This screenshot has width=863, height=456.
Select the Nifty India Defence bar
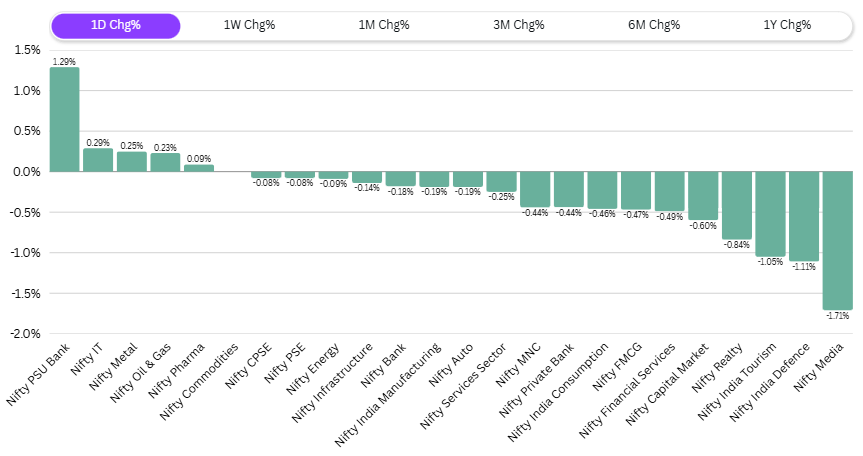[803, 216]
